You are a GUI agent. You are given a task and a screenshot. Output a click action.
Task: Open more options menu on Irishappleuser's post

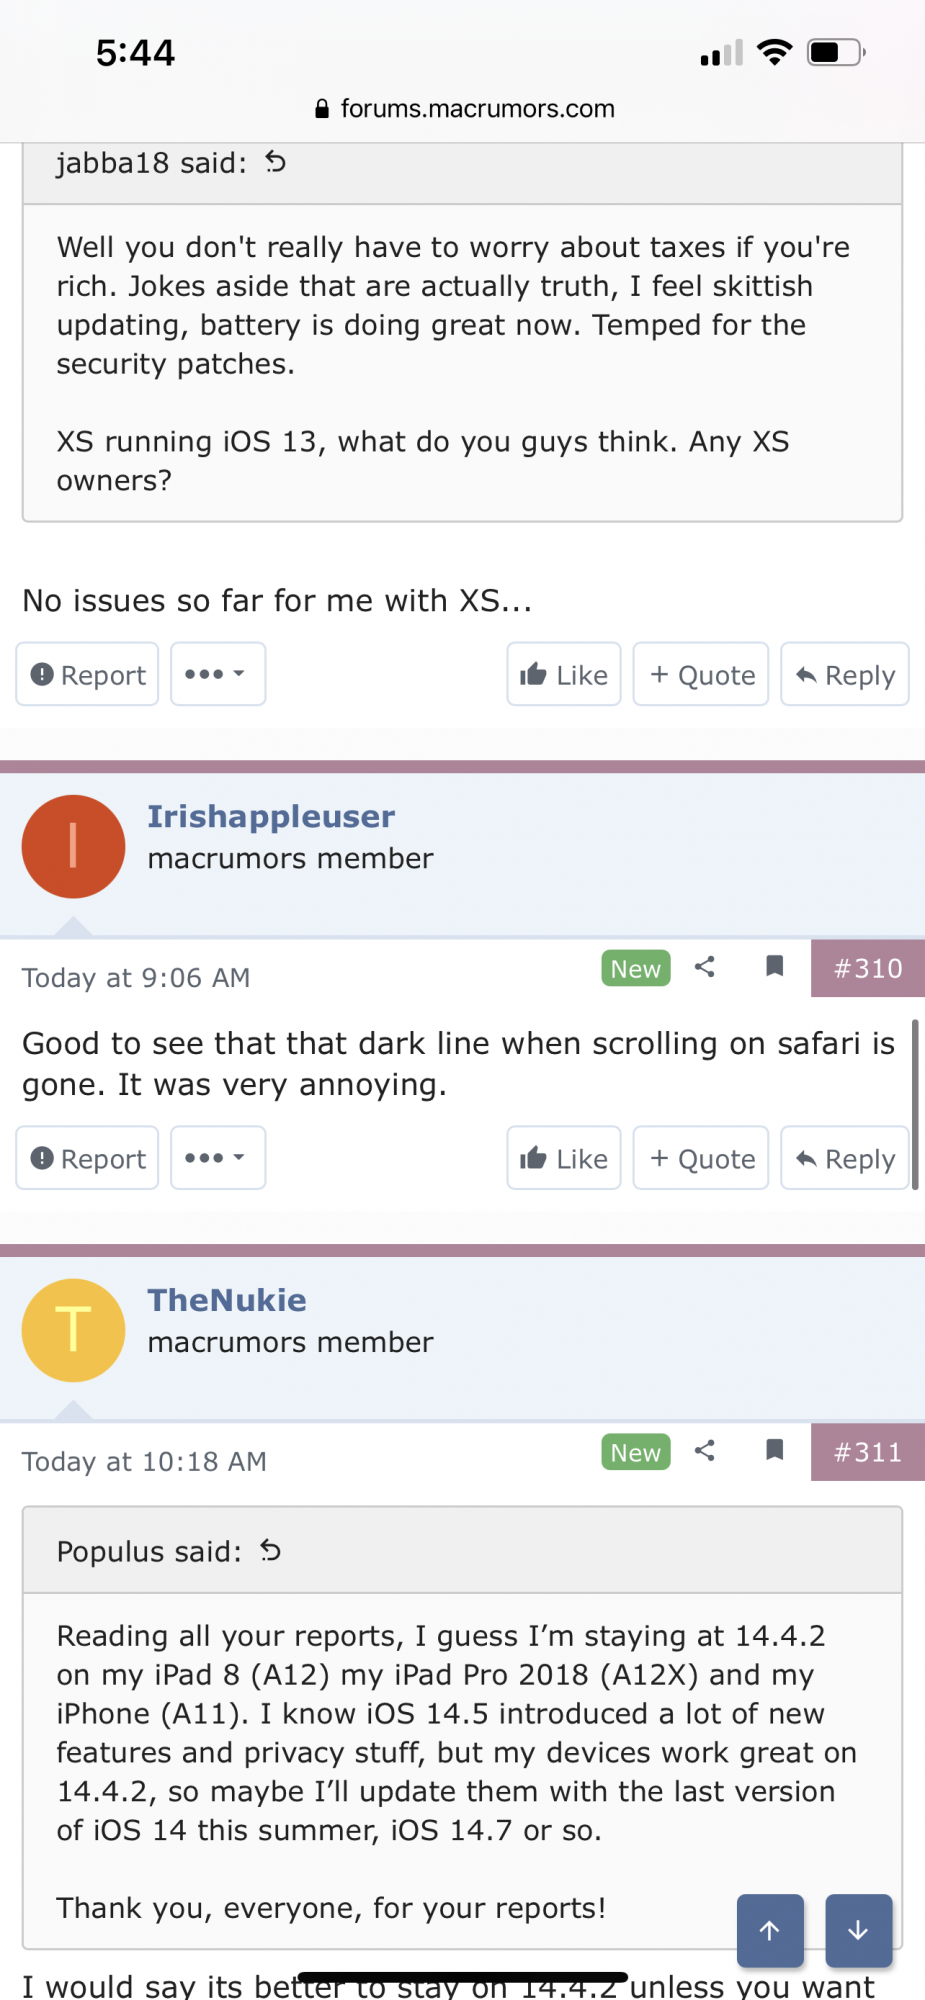pyautogui.click(x=217, y=1158)
